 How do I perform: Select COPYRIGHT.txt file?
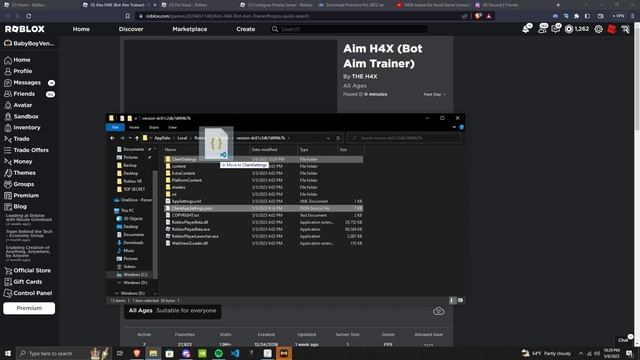(x=185, y=215)
